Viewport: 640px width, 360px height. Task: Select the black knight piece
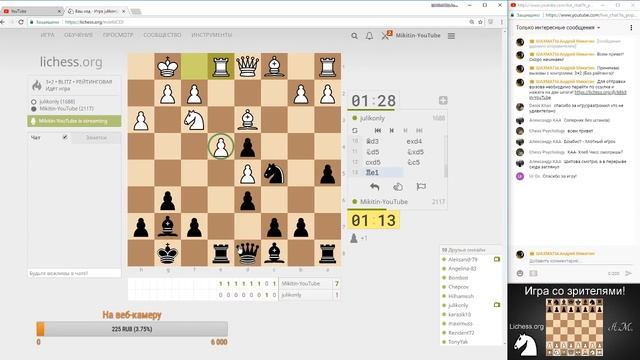[274, 173]
